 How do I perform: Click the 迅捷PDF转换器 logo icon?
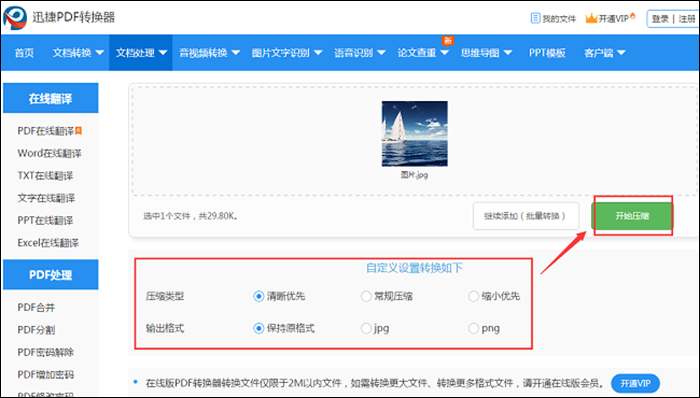pos(15,18)
